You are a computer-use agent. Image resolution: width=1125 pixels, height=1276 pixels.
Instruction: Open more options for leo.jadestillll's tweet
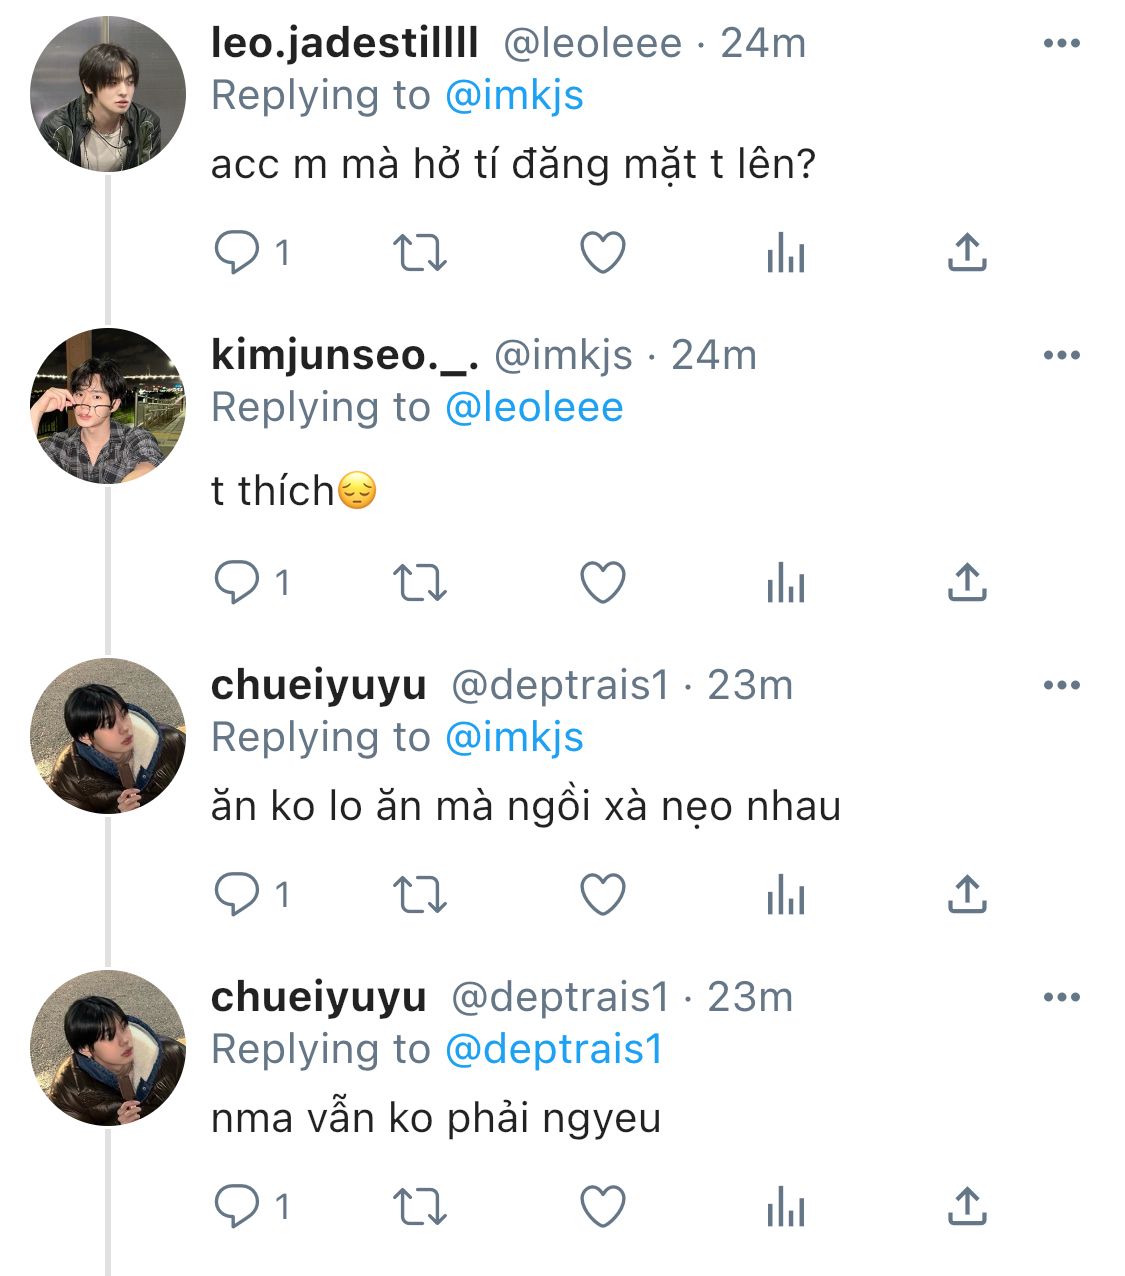[1061, 44]
